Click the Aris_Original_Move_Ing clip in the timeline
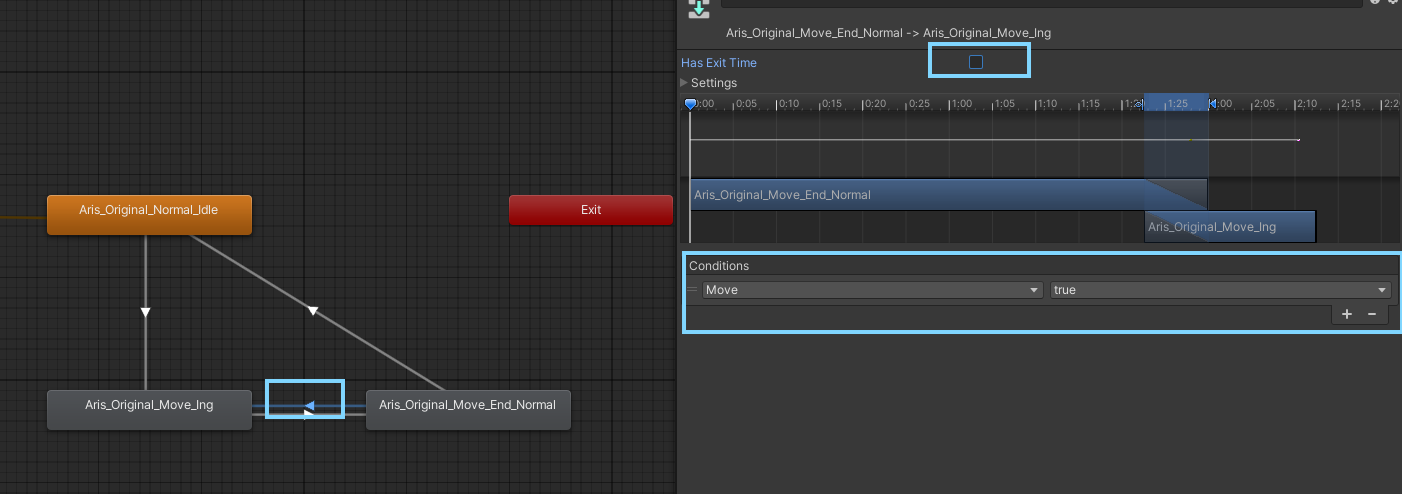This screenshot has height=494, width=1402. [x=1229, y=227]
